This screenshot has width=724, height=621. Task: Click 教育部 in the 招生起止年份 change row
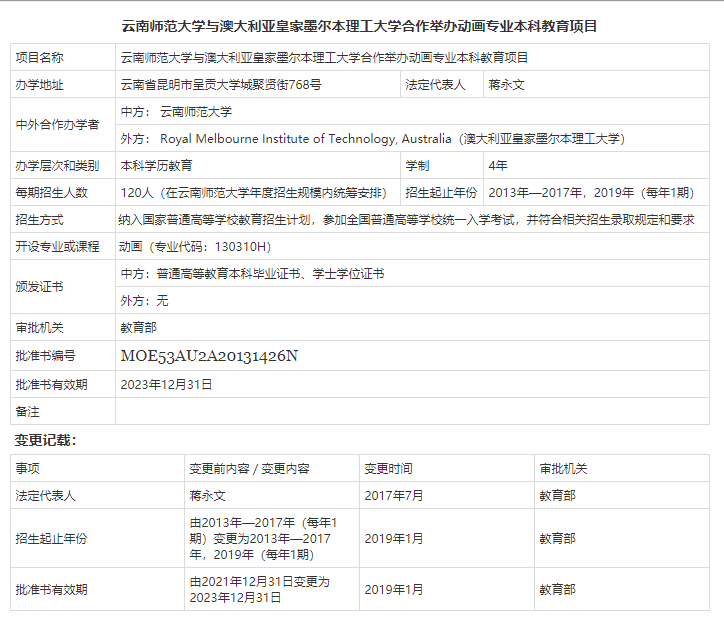557,538
